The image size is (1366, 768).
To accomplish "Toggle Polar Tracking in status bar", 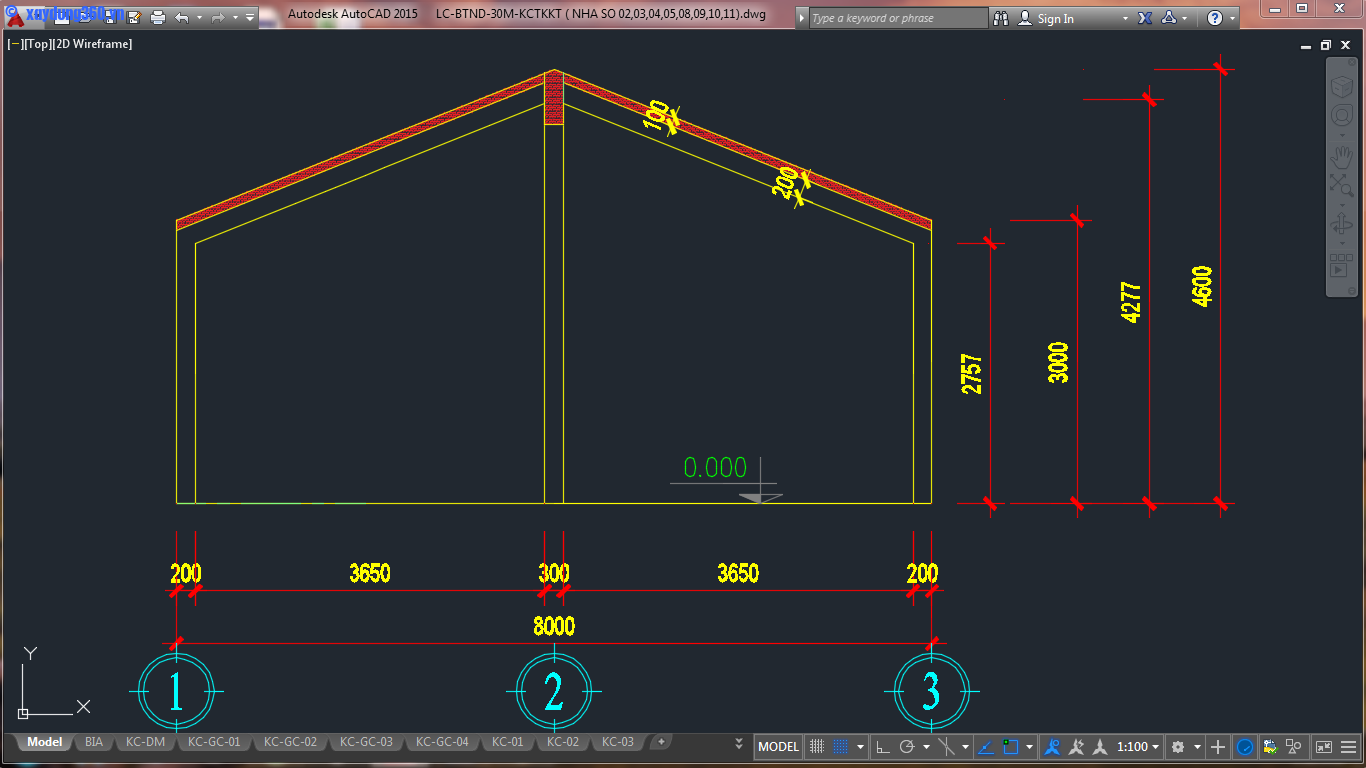I will (x=907, y=747).
